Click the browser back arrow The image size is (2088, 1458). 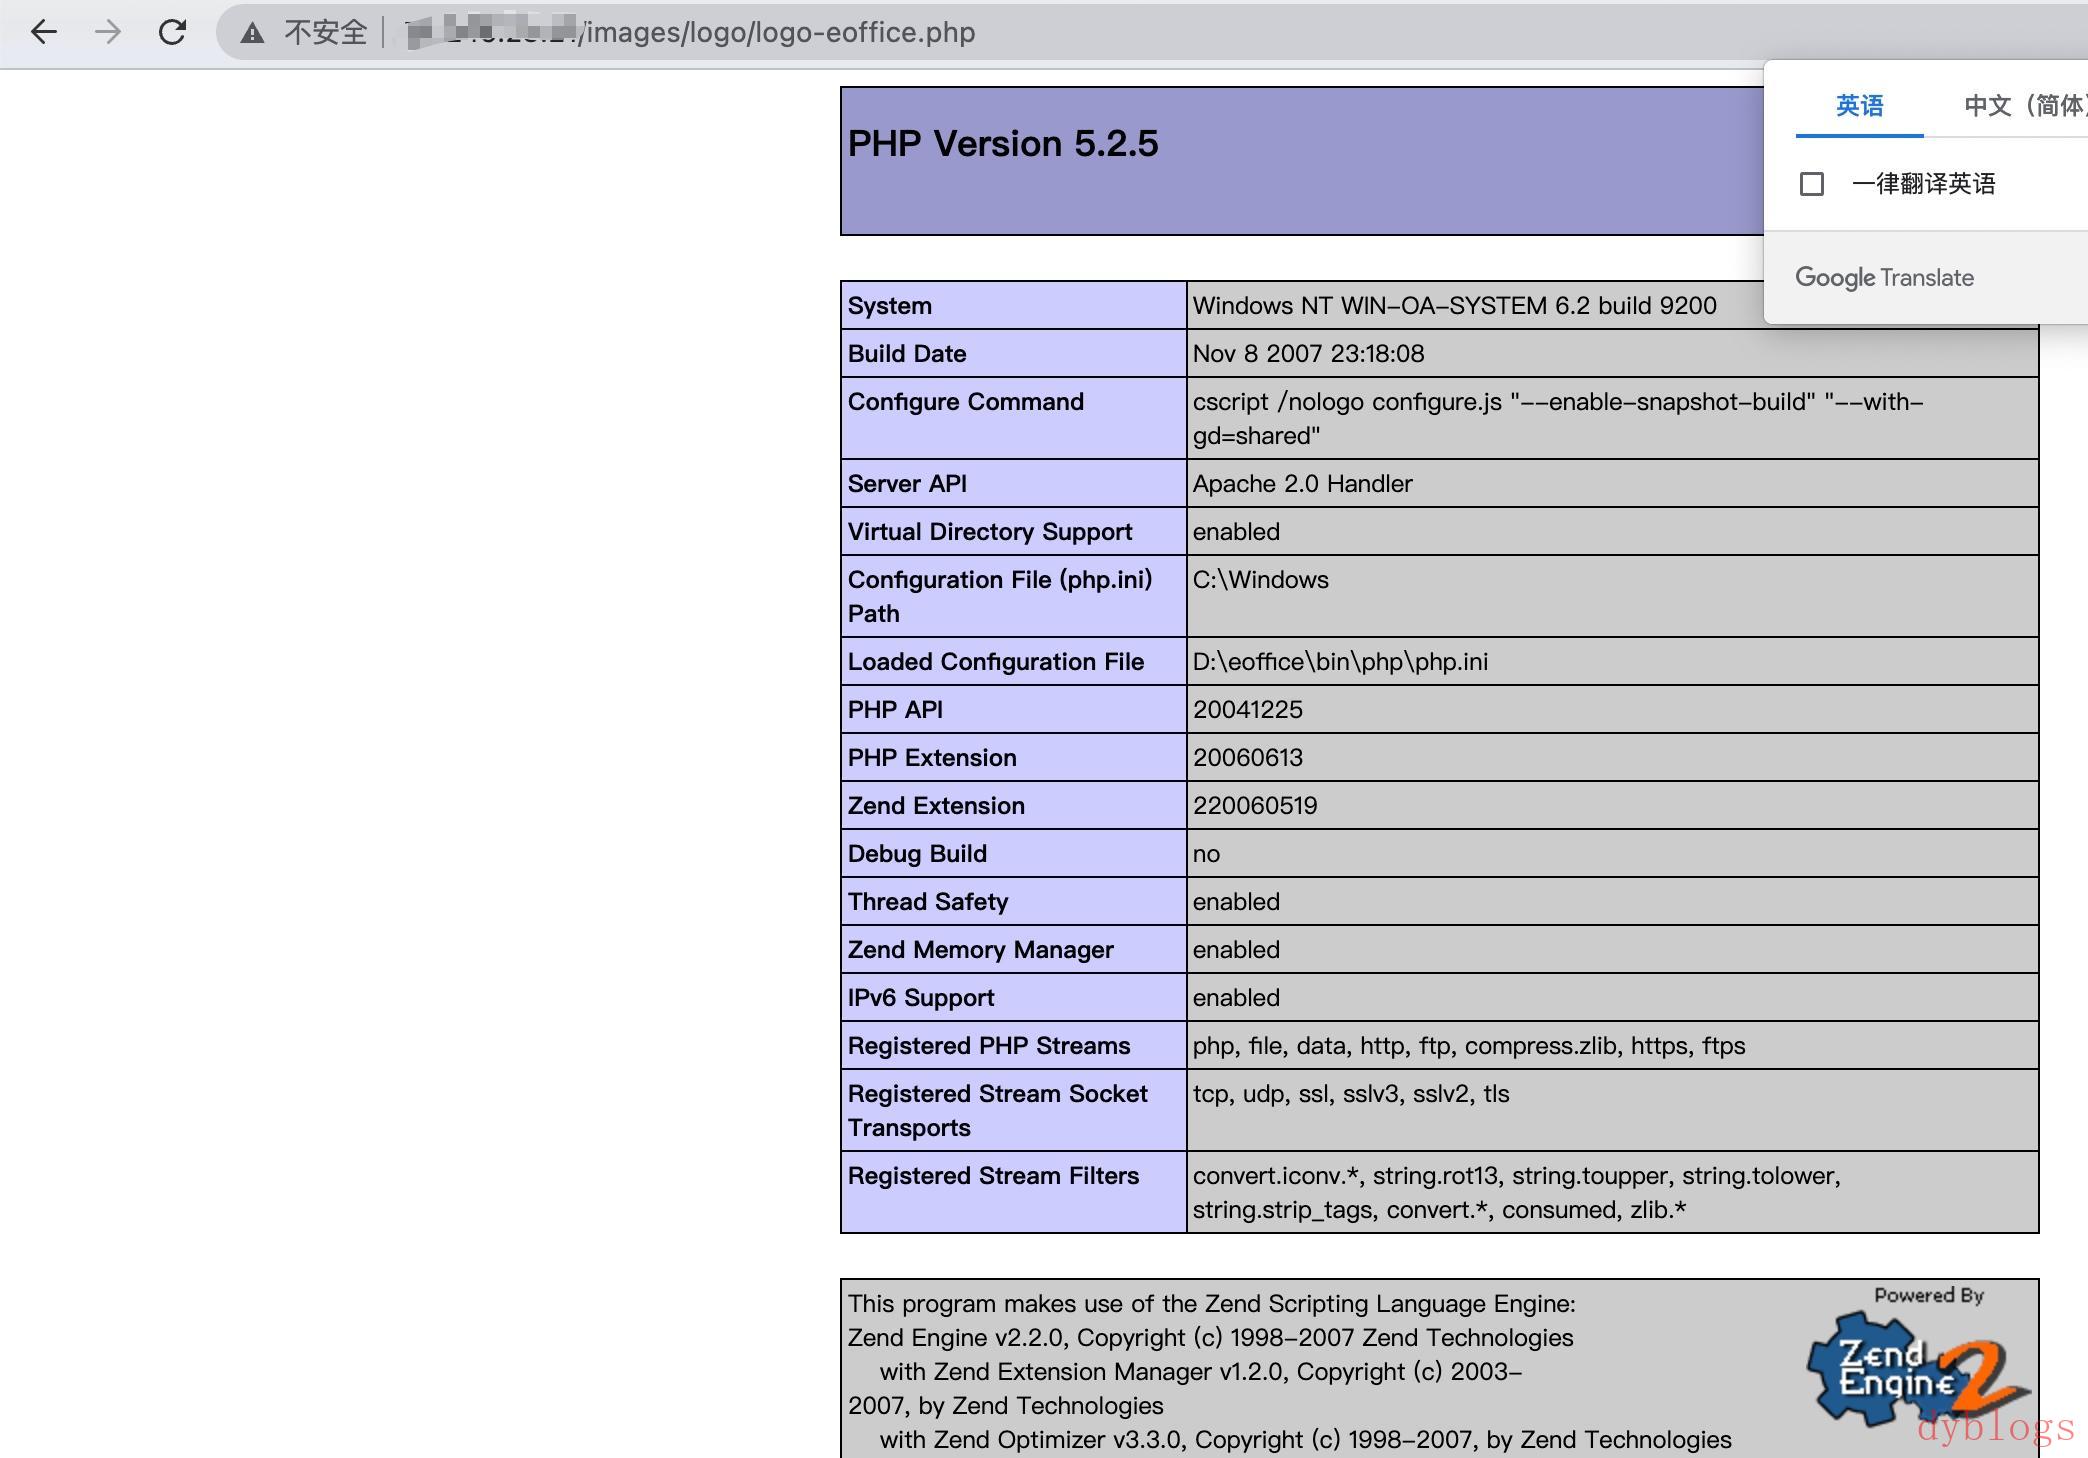(x=44, y=32)
